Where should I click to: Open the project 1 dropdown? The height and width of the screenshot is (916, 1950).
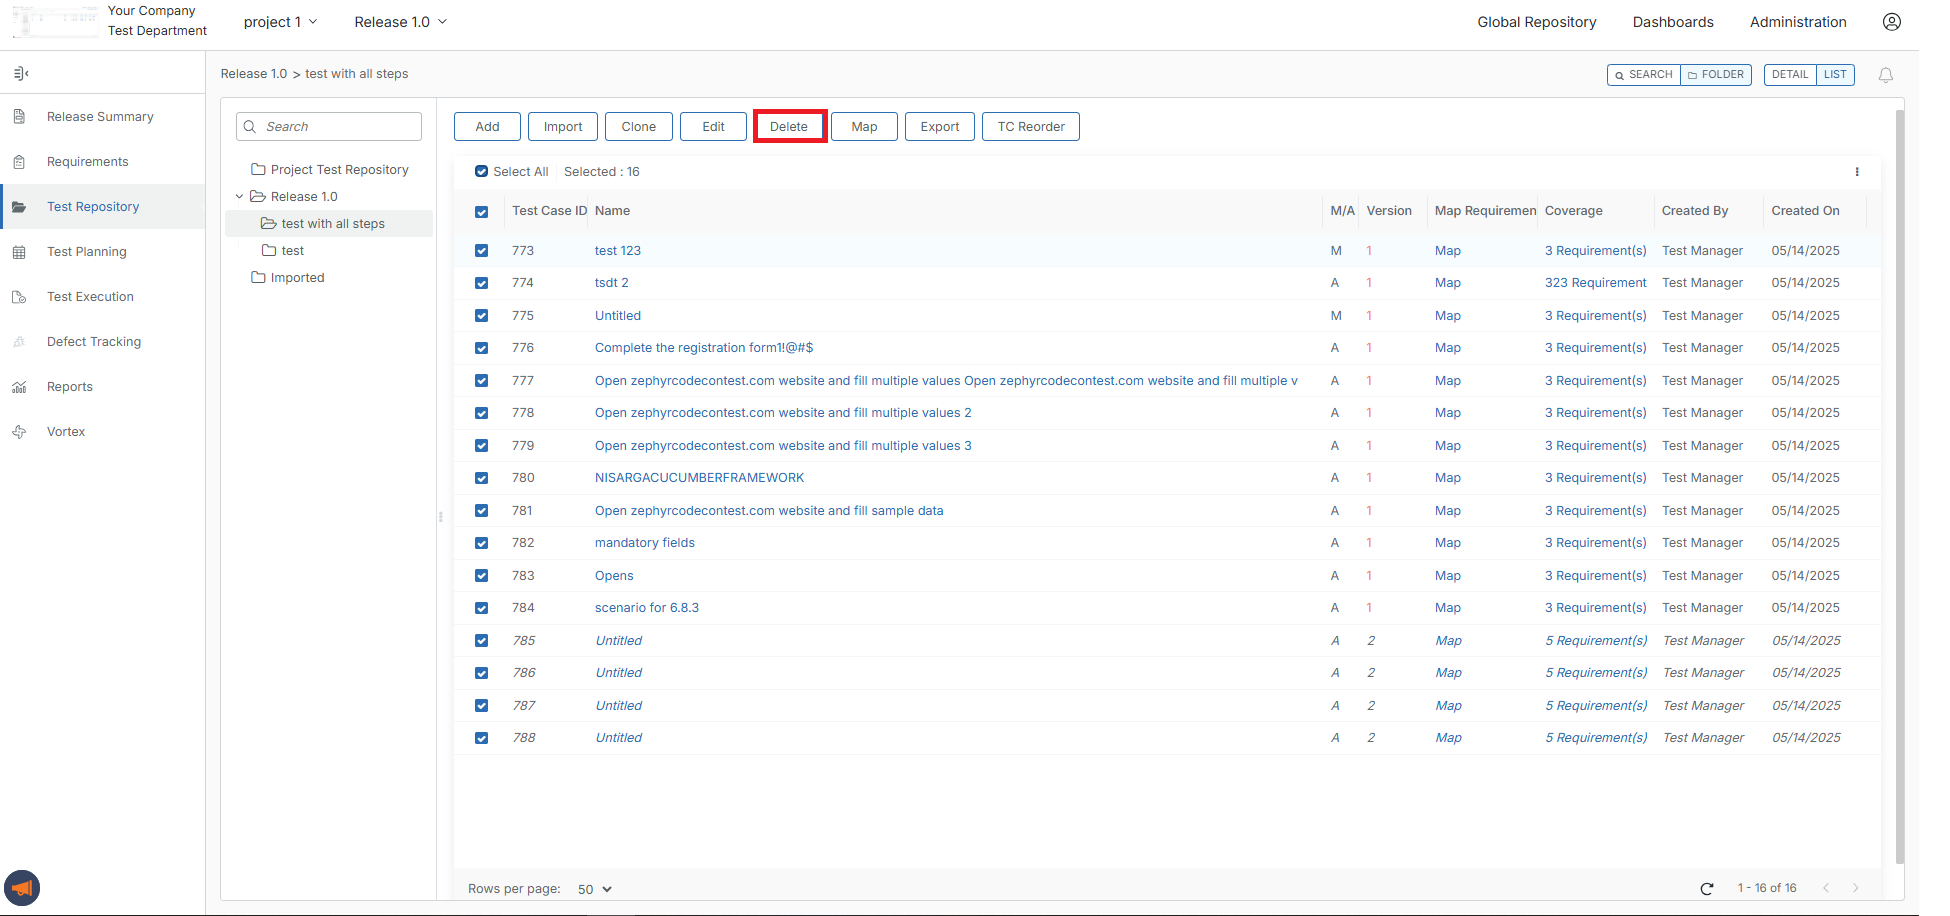click(280, 22)
